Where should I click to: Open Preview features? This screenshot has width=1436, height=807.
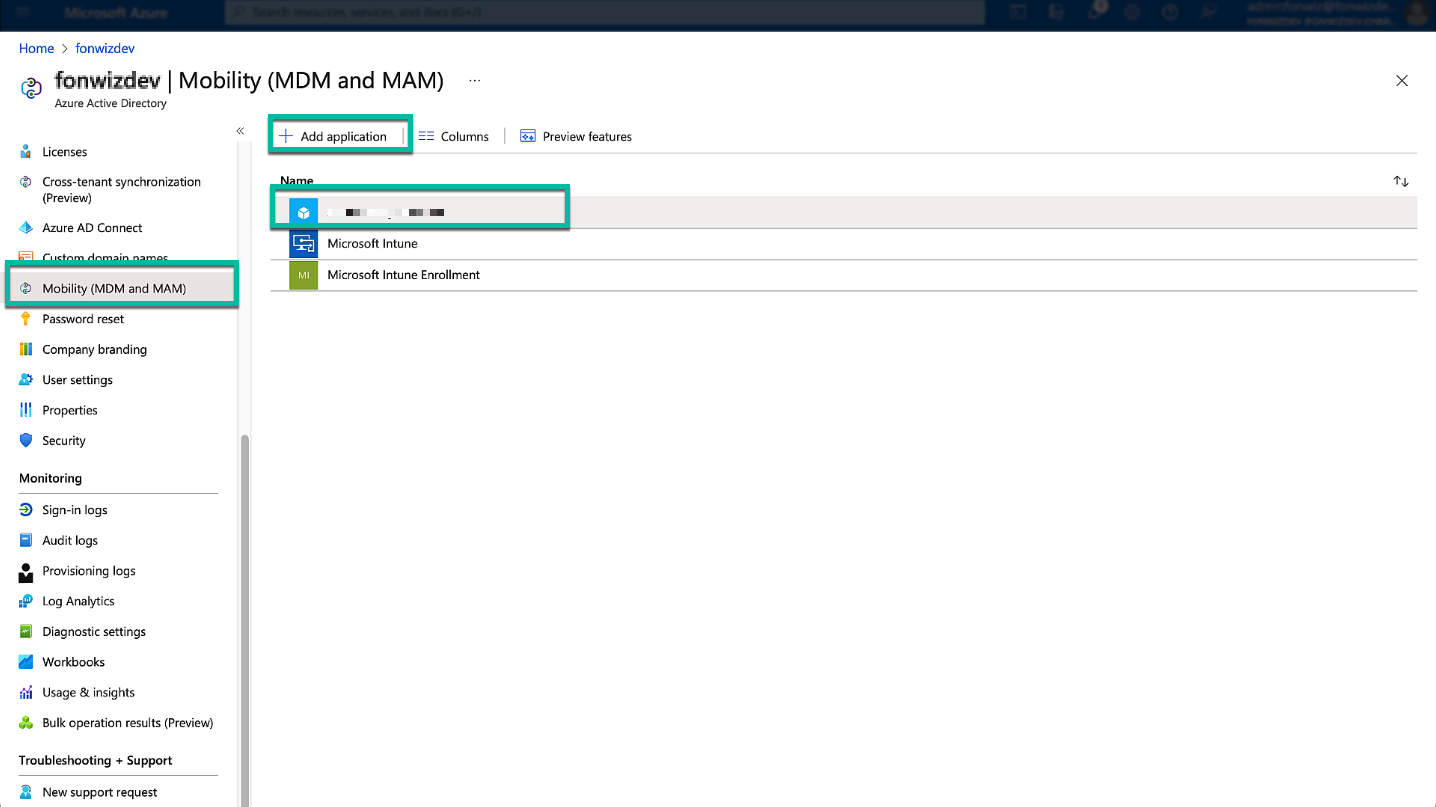tap(576, 137)
